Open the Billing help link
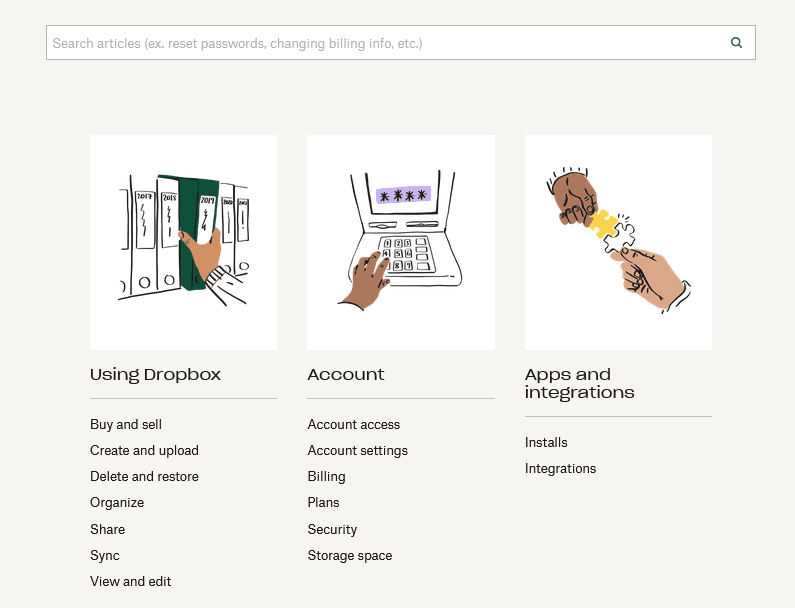Viewport: 795px width, 608px height. 327,476
